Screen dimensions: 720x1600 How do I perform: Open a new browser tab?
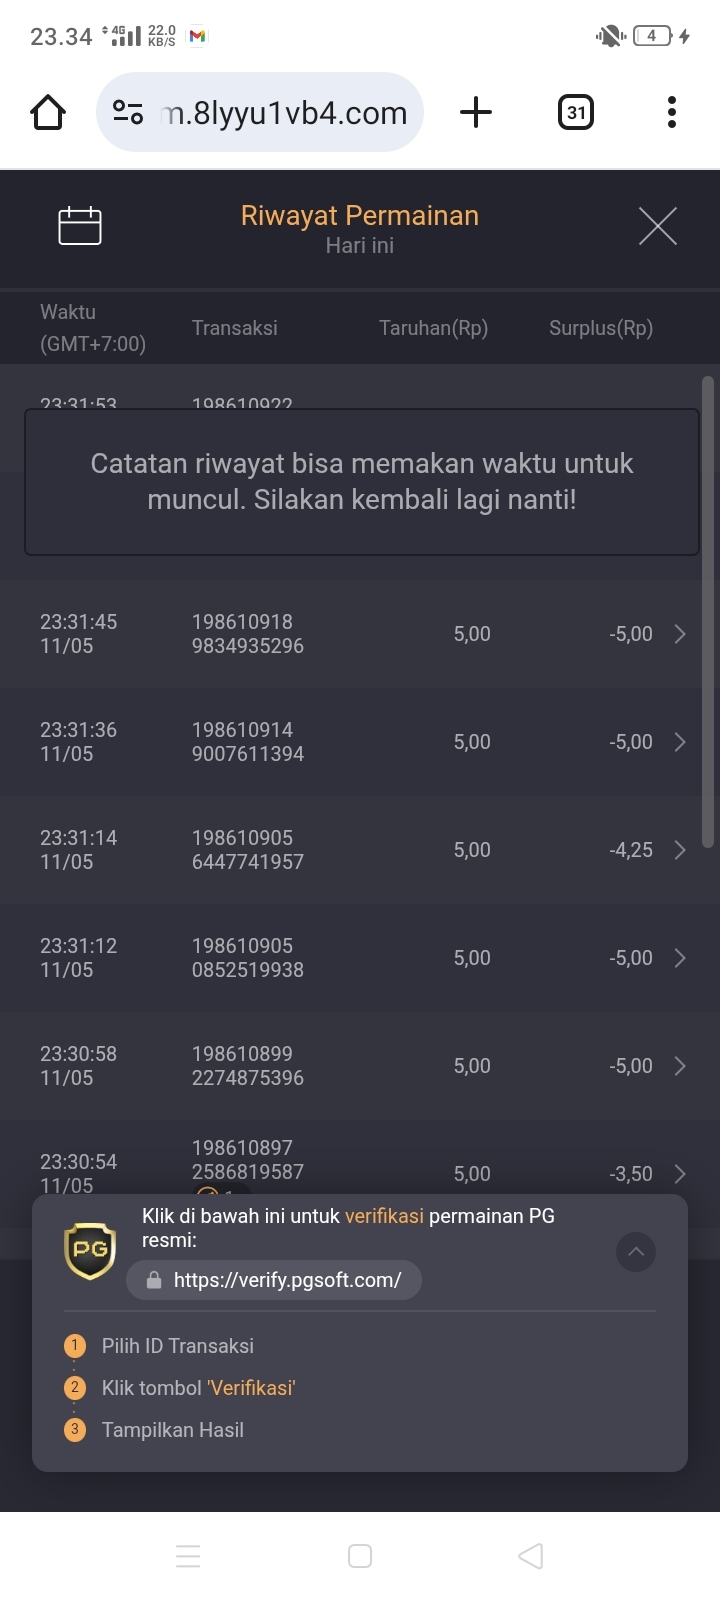pyautogui.click(x=476, y=112)
